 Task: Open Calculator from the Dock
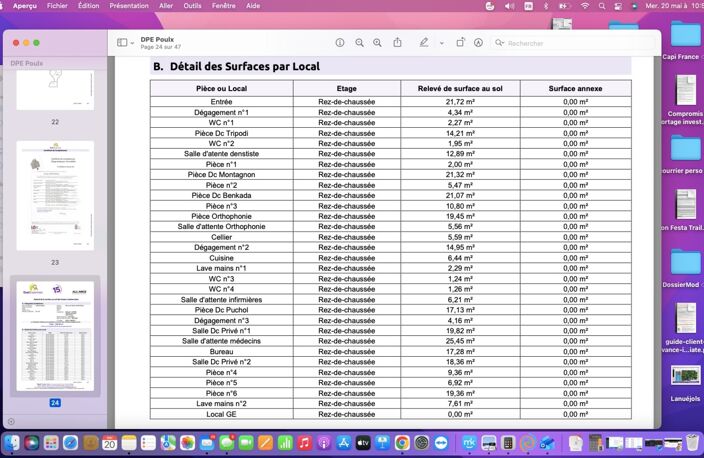click(508, 443)
